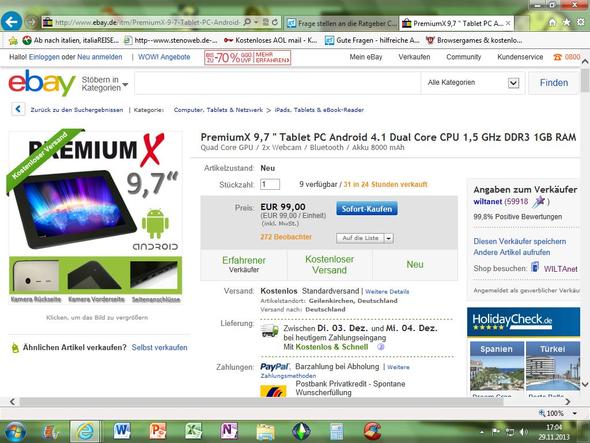
Task: Click the -70% Mehr Erfahren banner
Action: pos(248,58)
